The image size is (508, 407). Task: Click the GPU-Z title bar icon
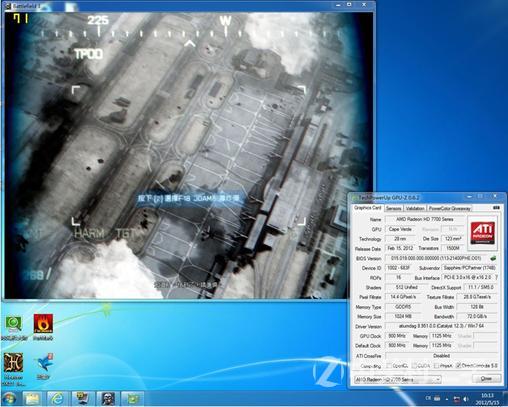click(x=354, y=198)
